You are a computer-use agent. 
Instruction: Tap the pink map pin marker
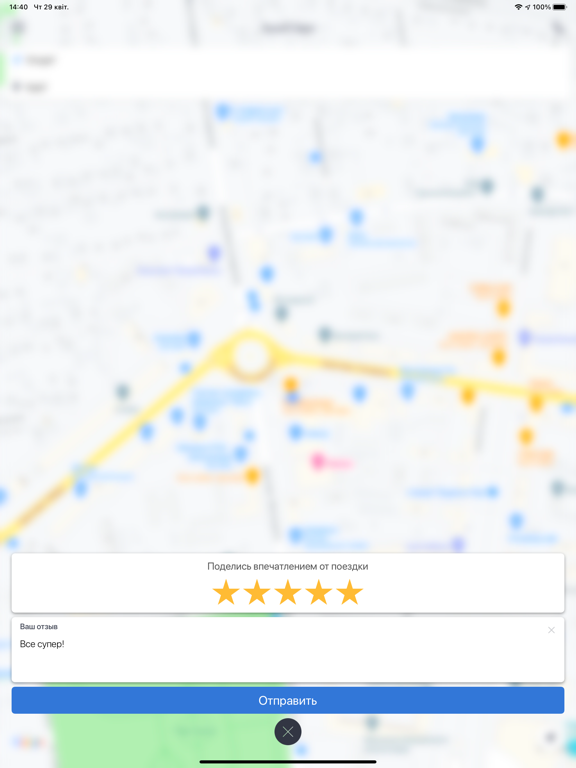[x=318, y=461]
